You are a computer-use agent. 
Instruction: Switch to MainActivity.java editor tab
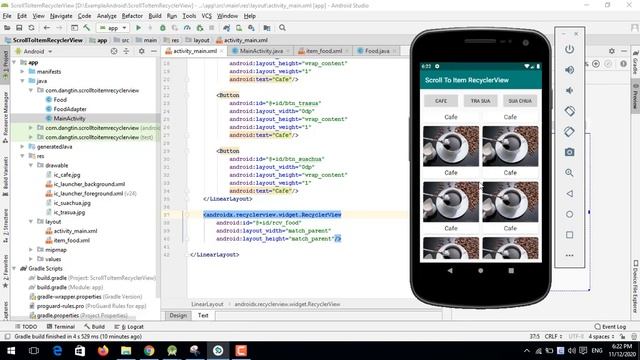point(261,51)
